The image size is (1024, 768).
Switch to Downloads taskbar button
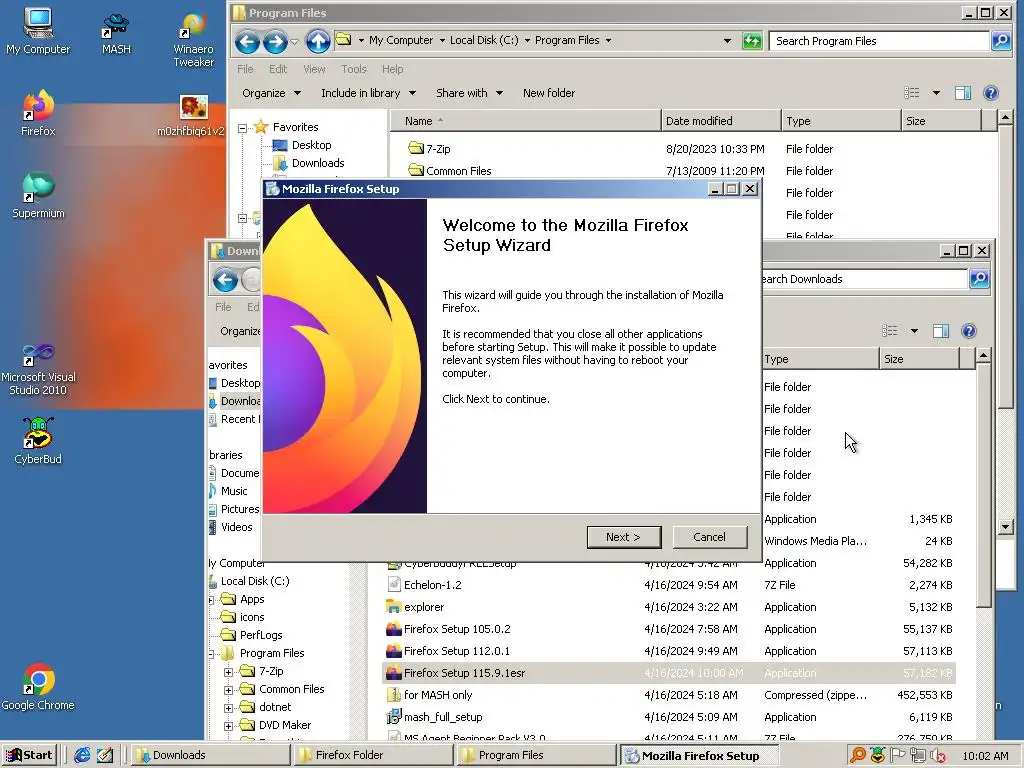pos(211,755)
